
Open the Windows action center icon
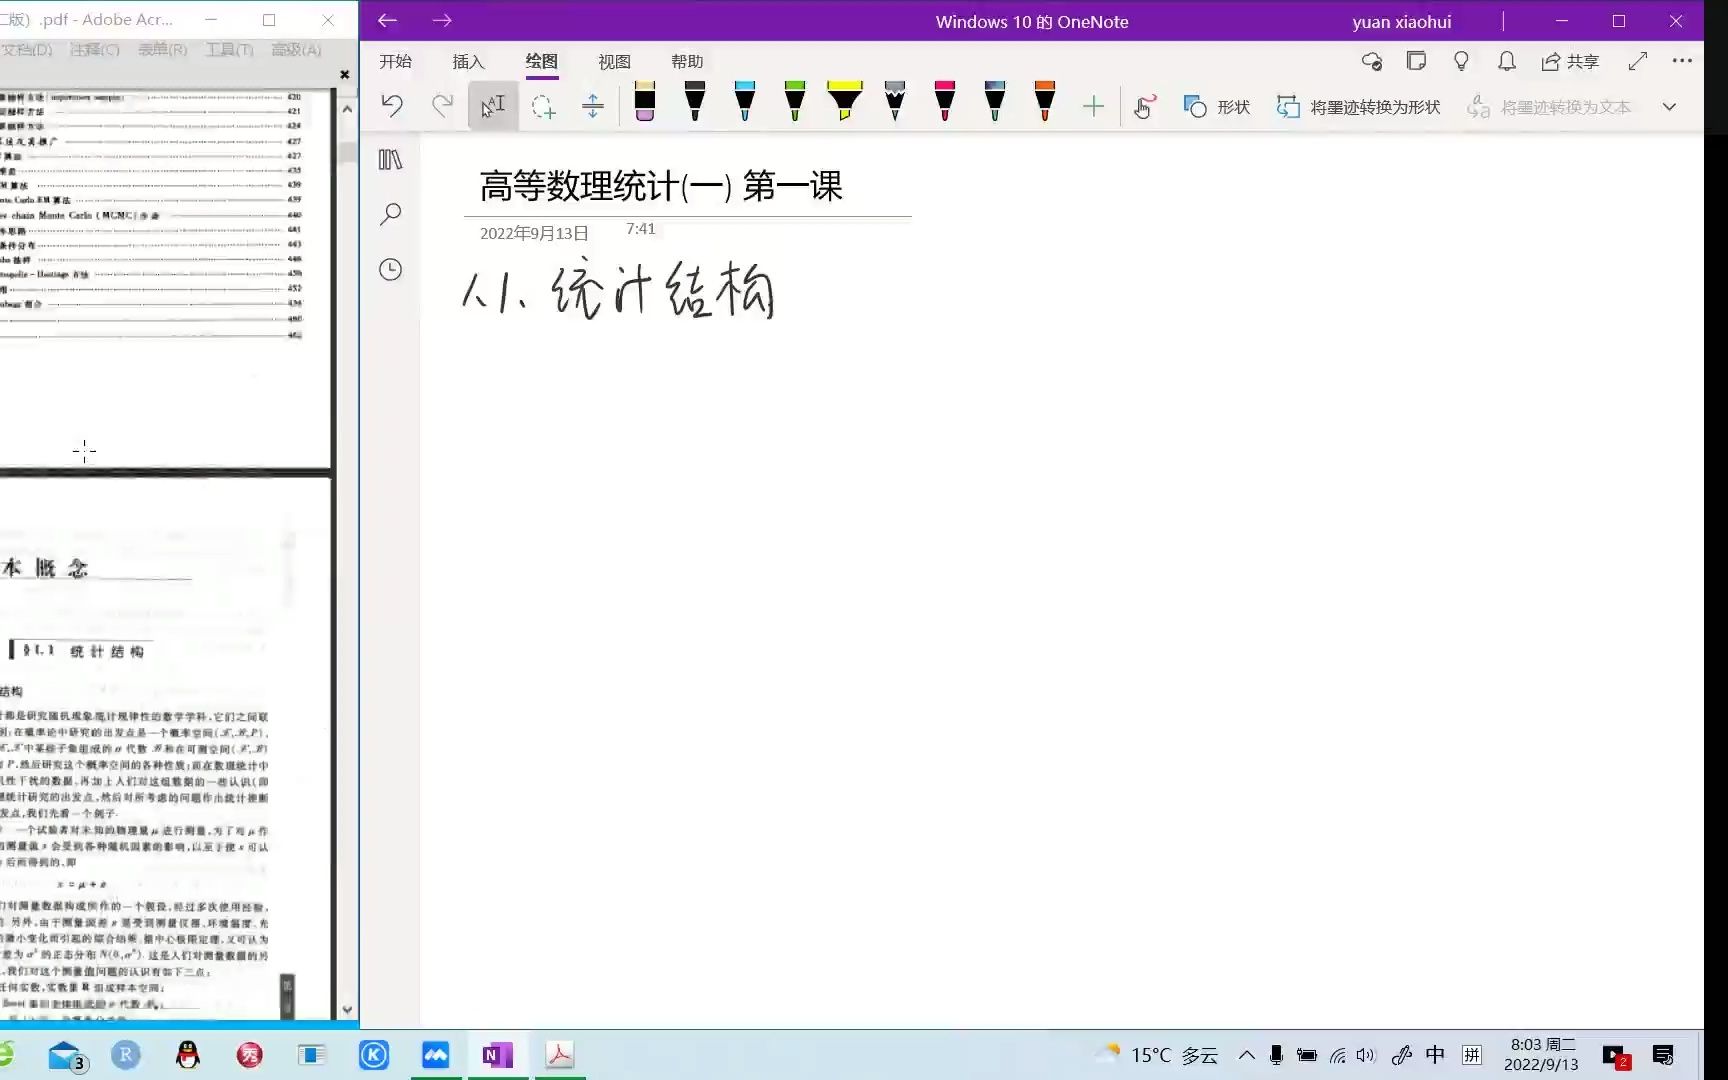click(1663, 1055)
